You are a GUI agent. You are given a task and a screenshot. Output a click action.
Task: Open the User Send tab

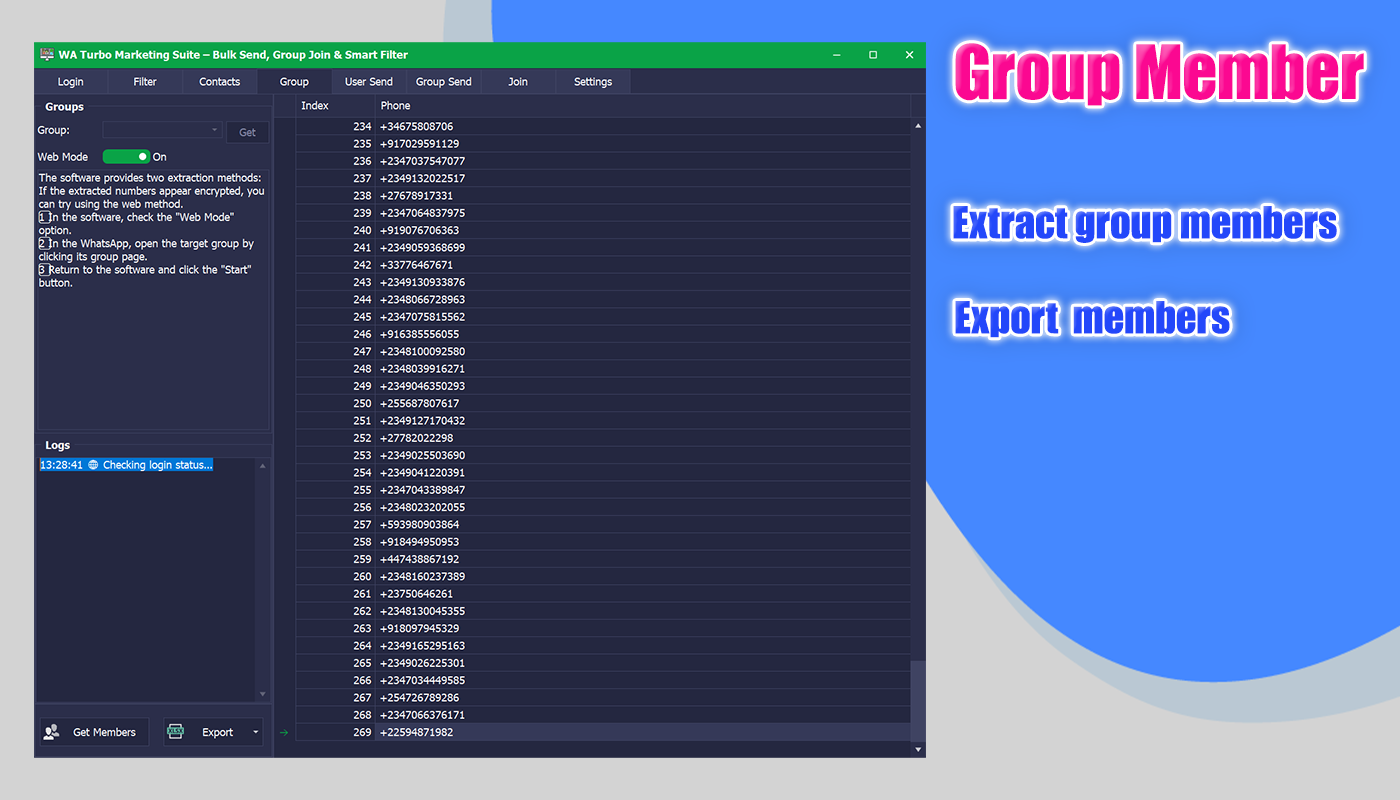369,82
